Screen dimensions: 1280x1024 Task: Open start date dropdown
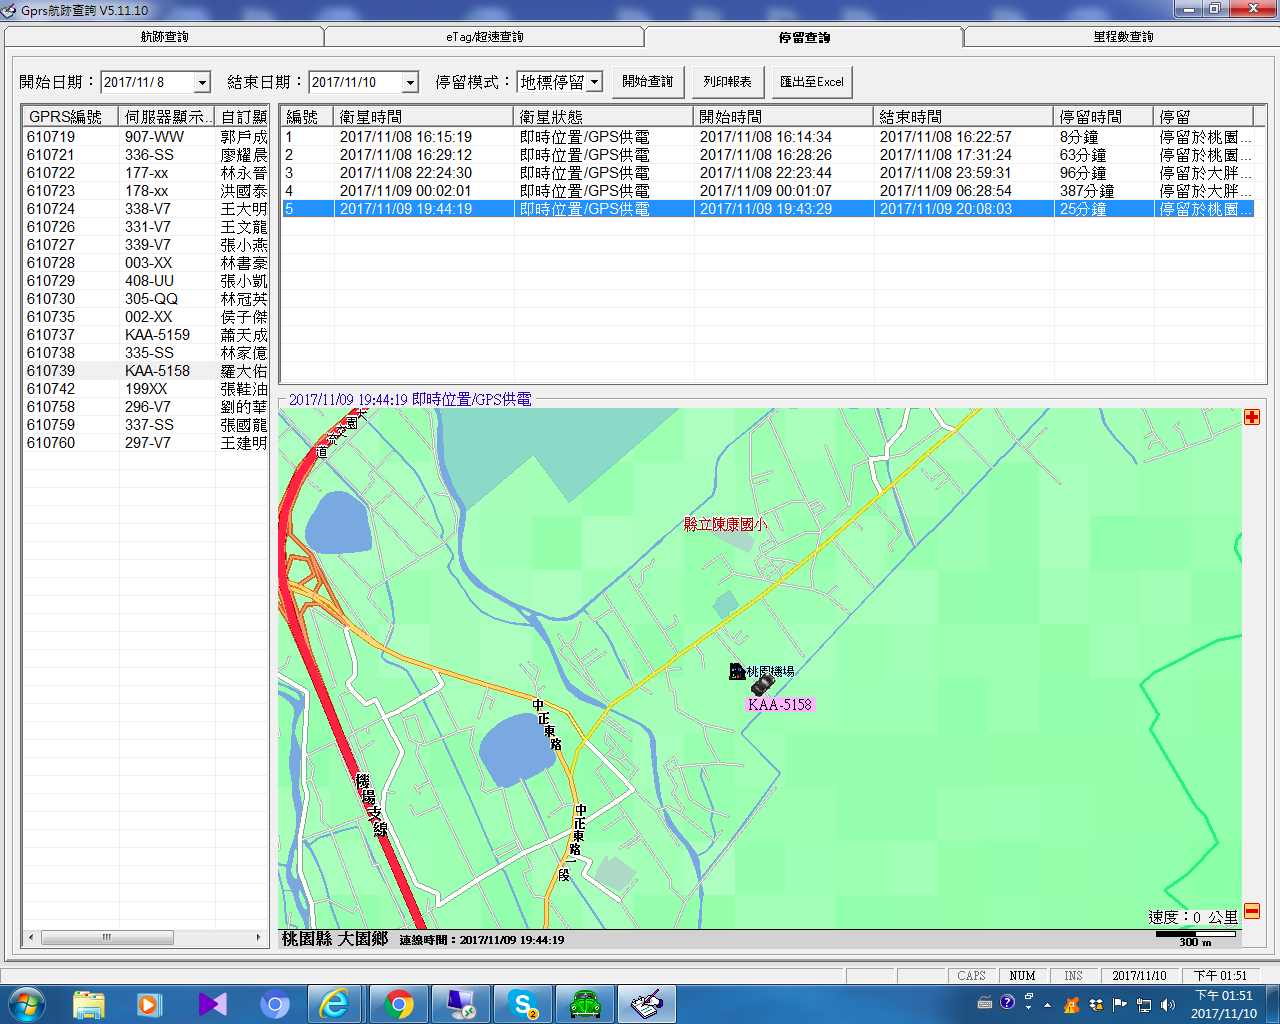(x=202, y=82)
